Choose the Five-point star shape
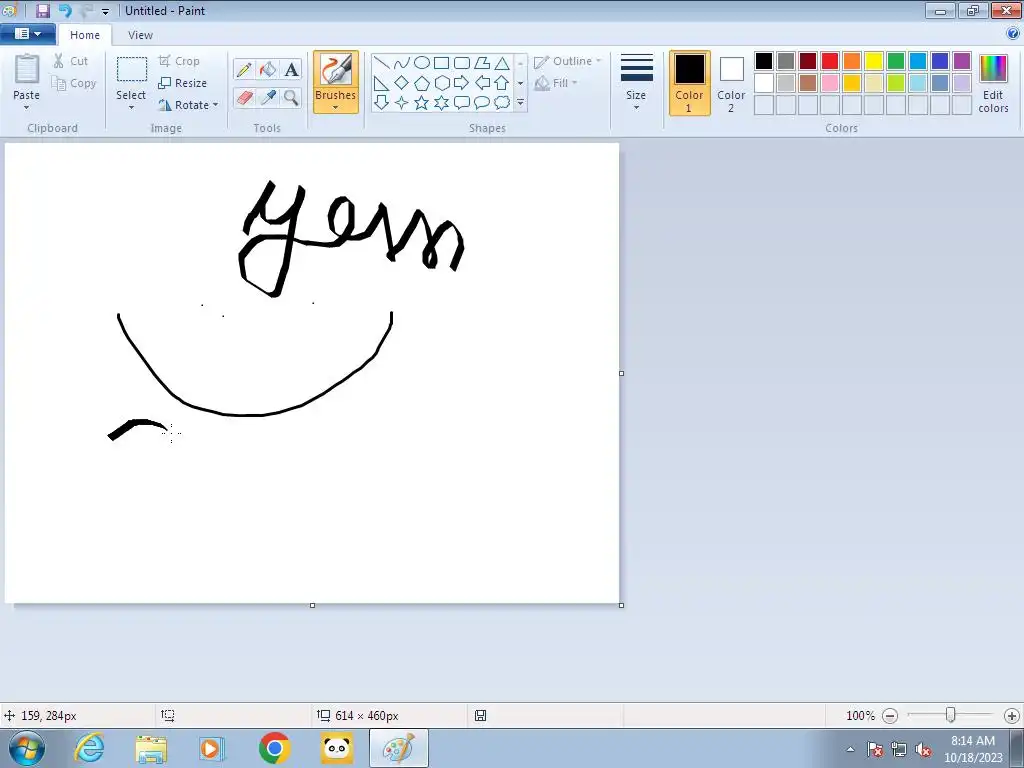Screen dimensions: 1024x768 [x=422, y=103]
